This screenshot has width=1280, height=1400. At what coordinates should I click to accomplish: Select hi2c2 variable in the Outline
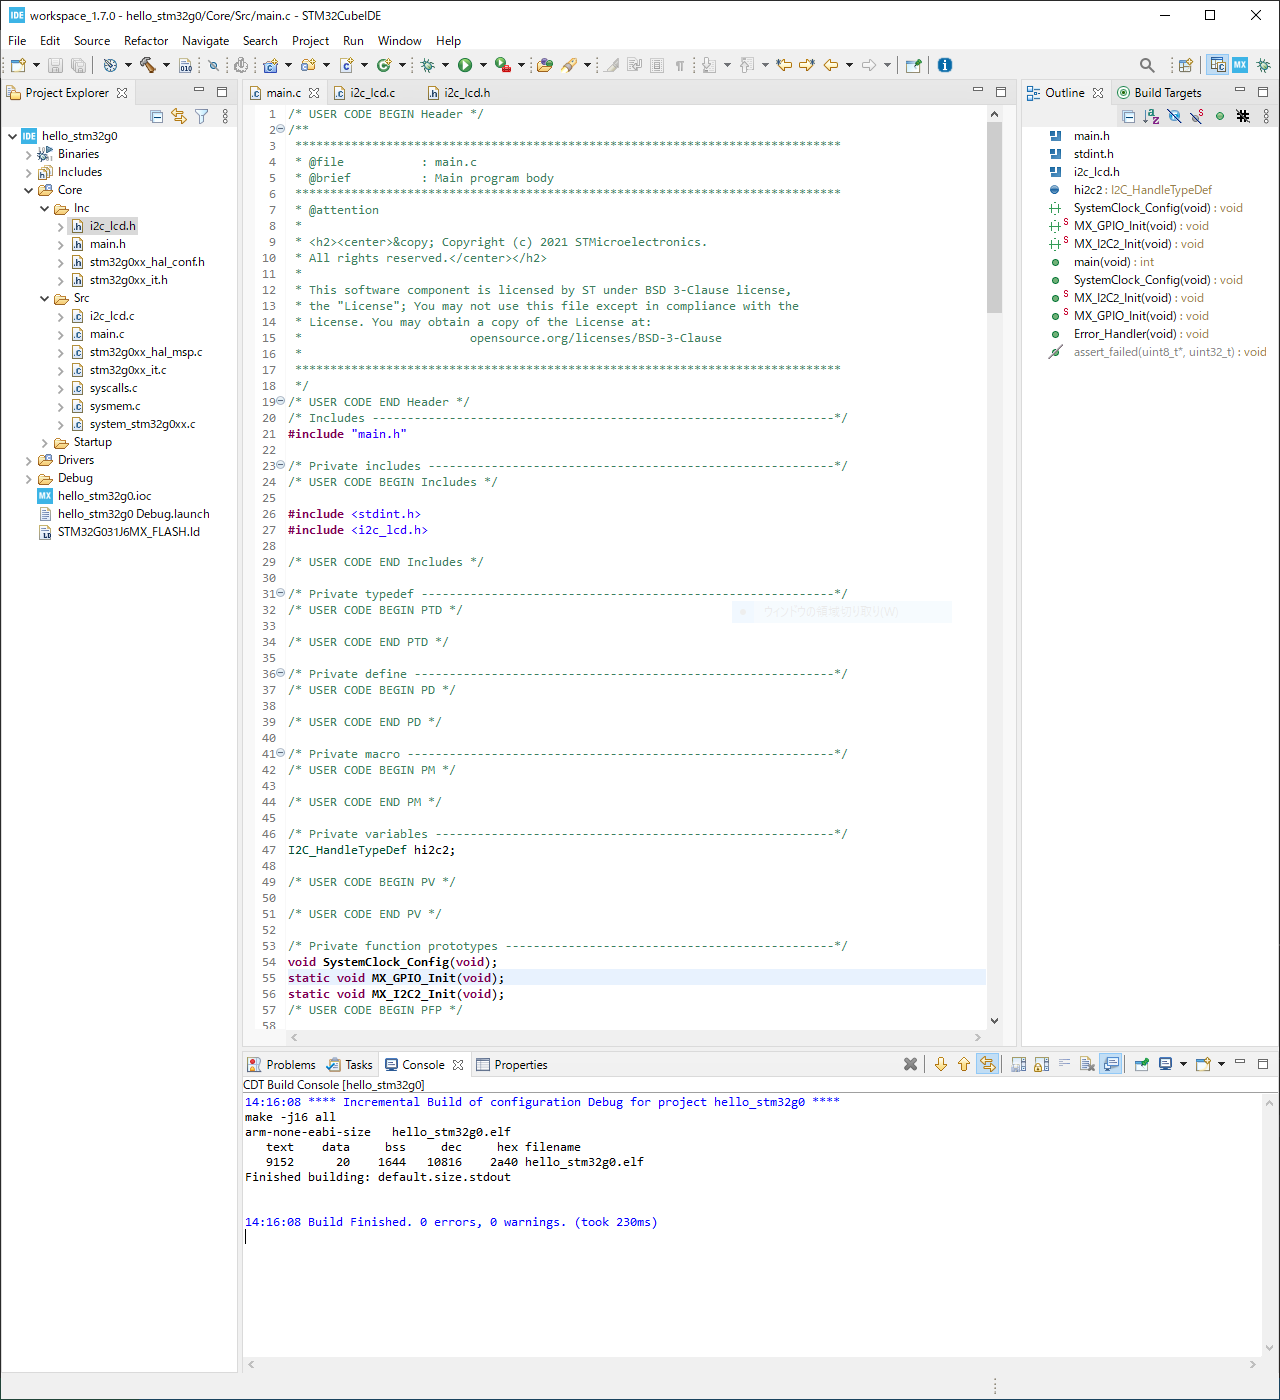(x=1142, y=190)
